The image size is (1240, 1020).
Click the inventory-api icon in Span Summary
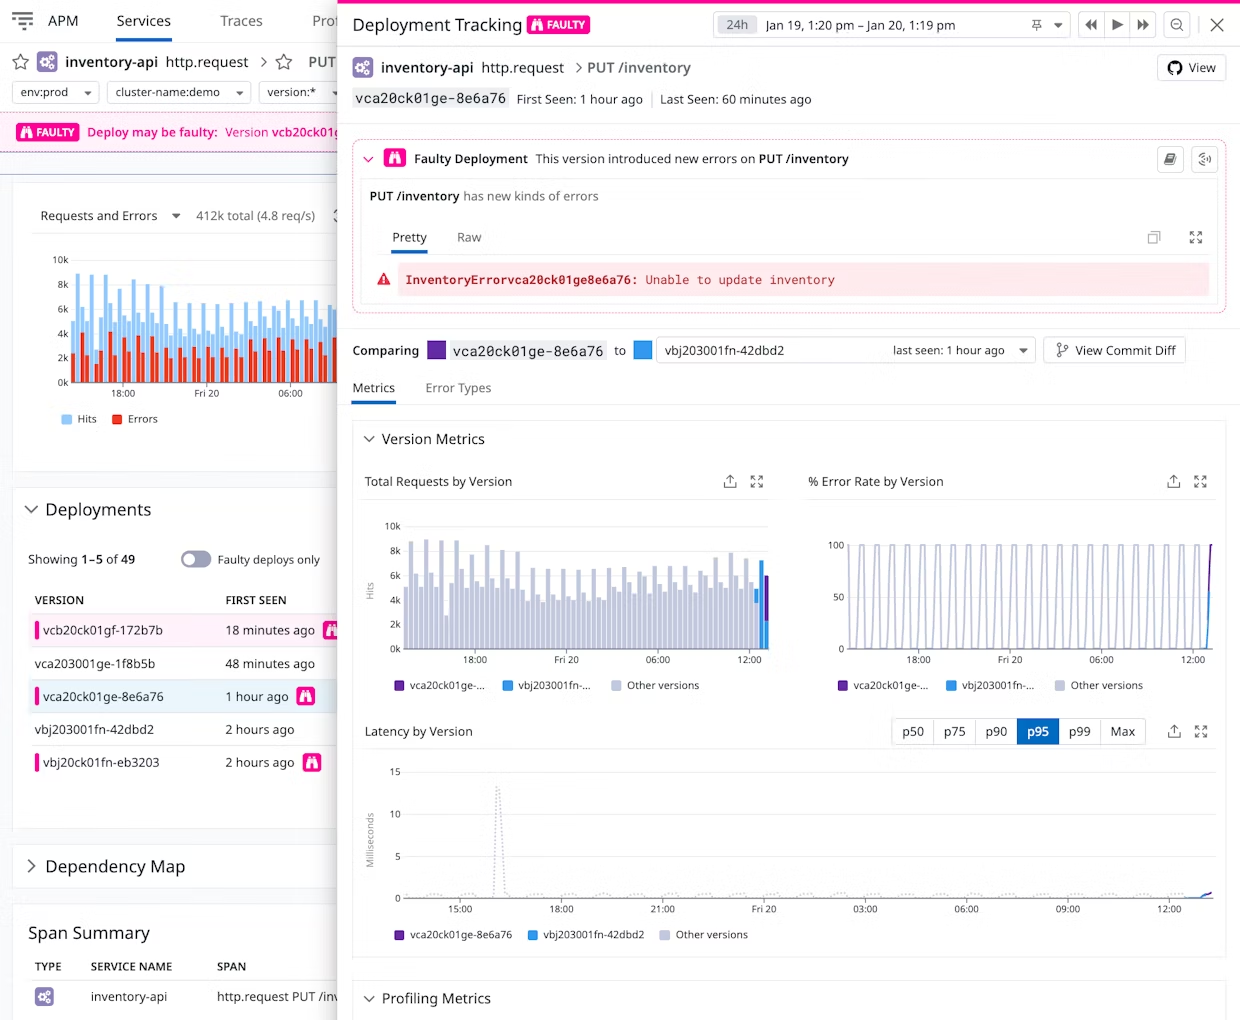point(45,997)
